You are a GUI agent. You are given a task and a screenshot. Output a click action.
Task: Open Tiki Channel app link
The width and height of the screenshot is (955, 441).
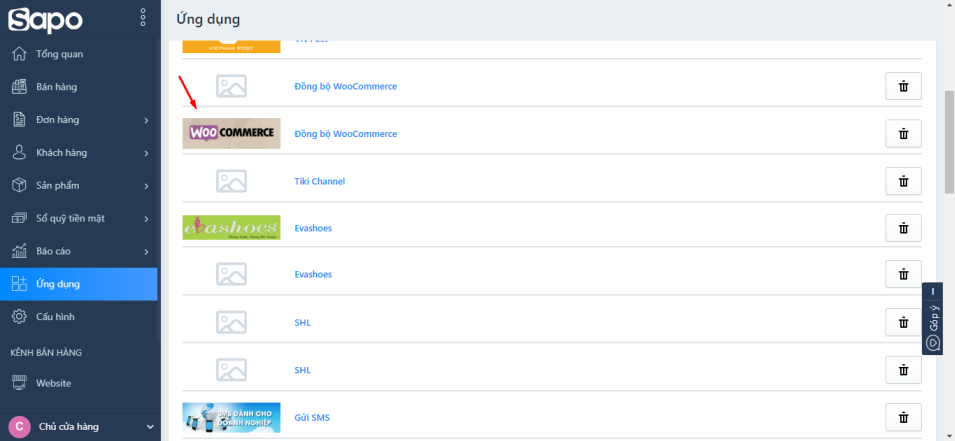(319, 182)
